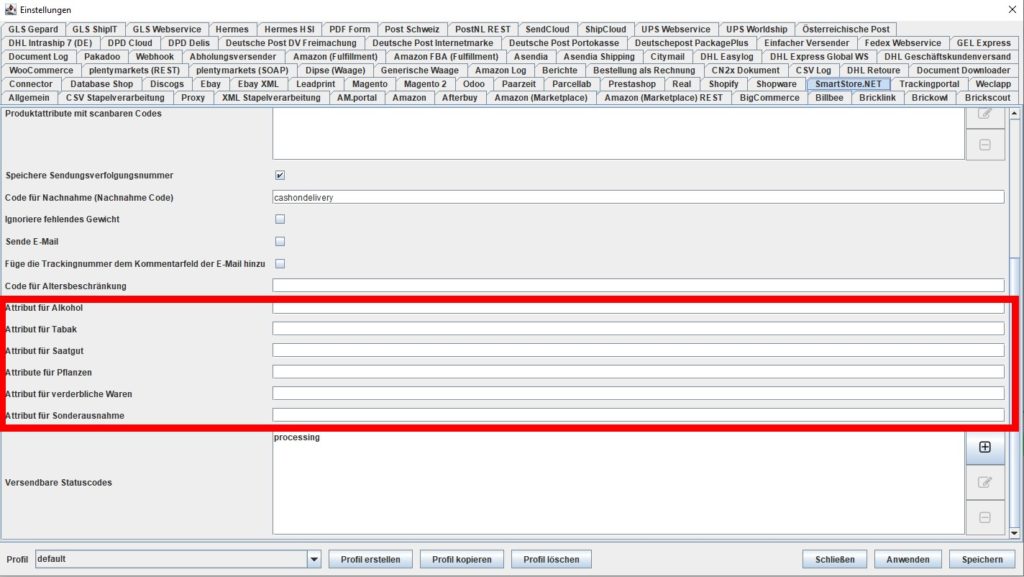Switch to the WooCommerce tab
The height and width of the screenshot is (577, 1024).
point(41,70)
